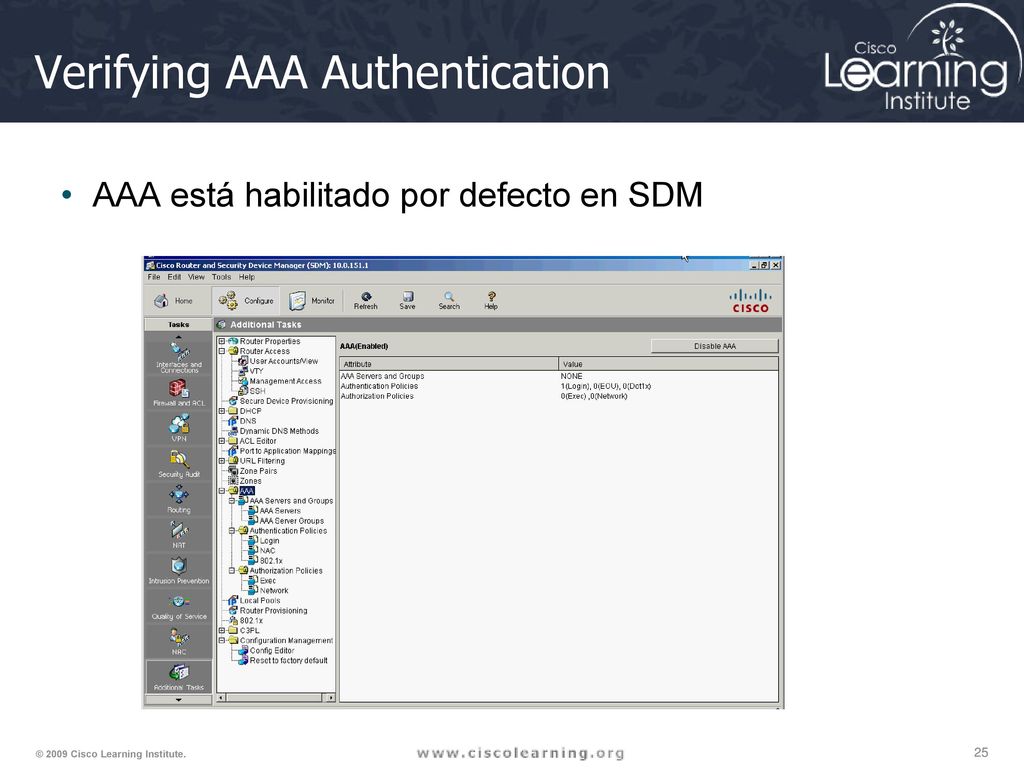
Task: Open the NAT task in the sidebar
Action: point(179,535)
